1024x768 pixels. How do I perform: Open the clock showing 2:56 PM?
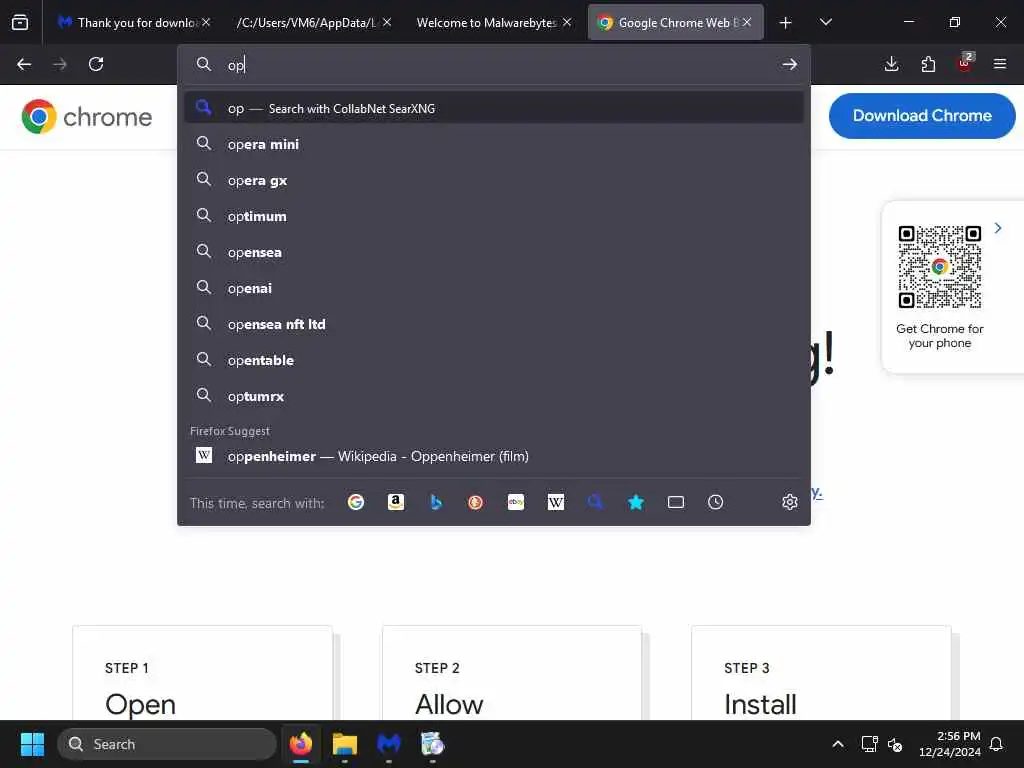950,744
